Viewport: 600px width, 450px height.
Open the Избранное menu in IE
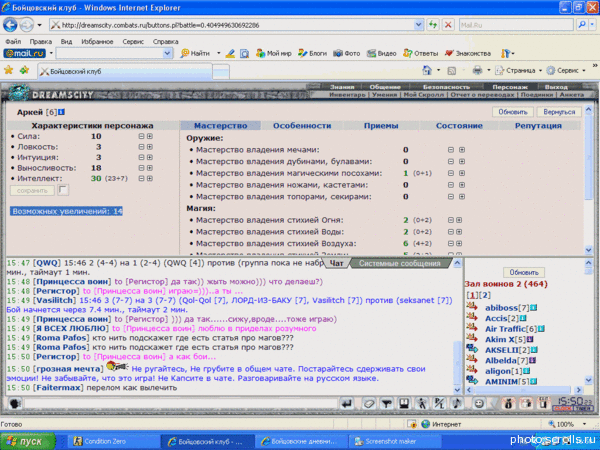click(x=97, y=42)
